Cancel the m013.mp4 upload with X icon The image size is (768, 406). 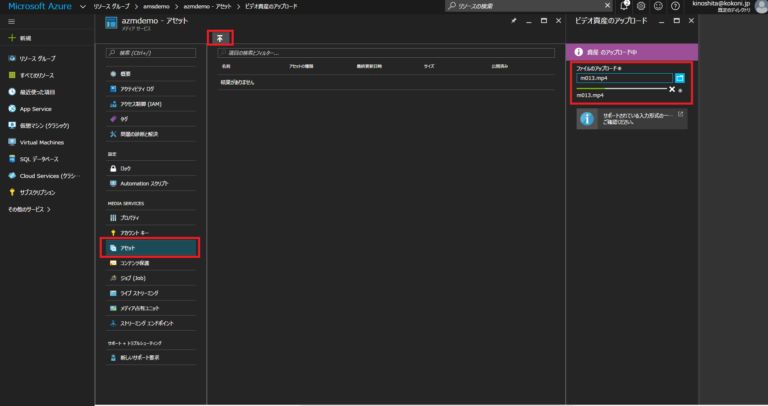(x=672, y=89)
